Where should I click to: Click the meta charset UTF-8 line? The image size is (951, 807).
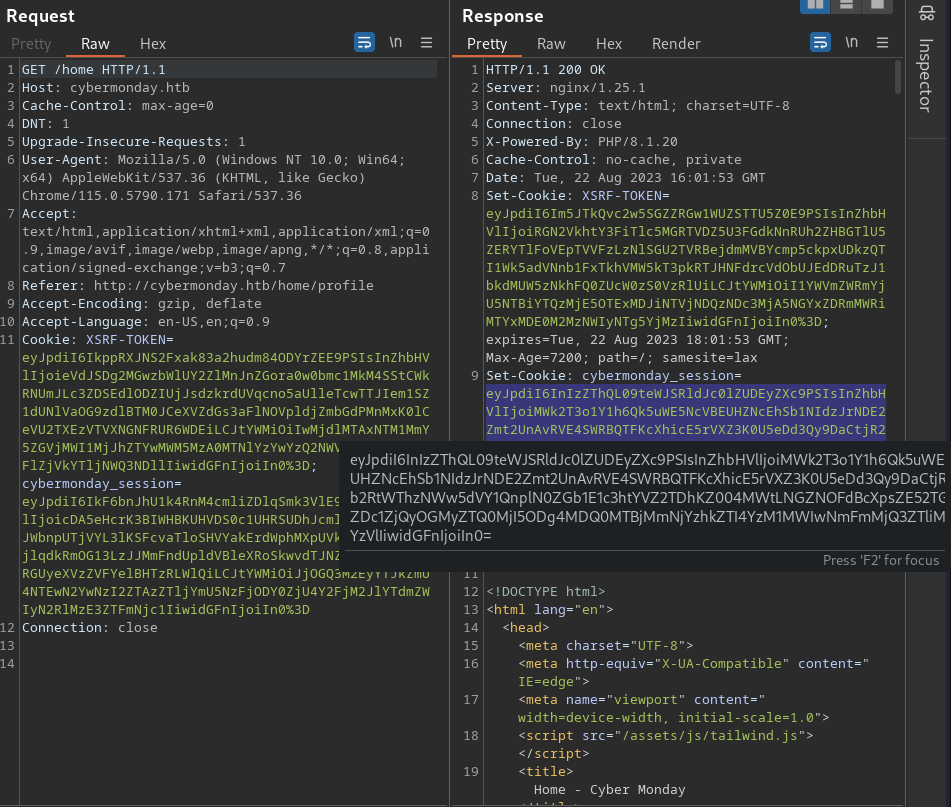tap(605, 646)
